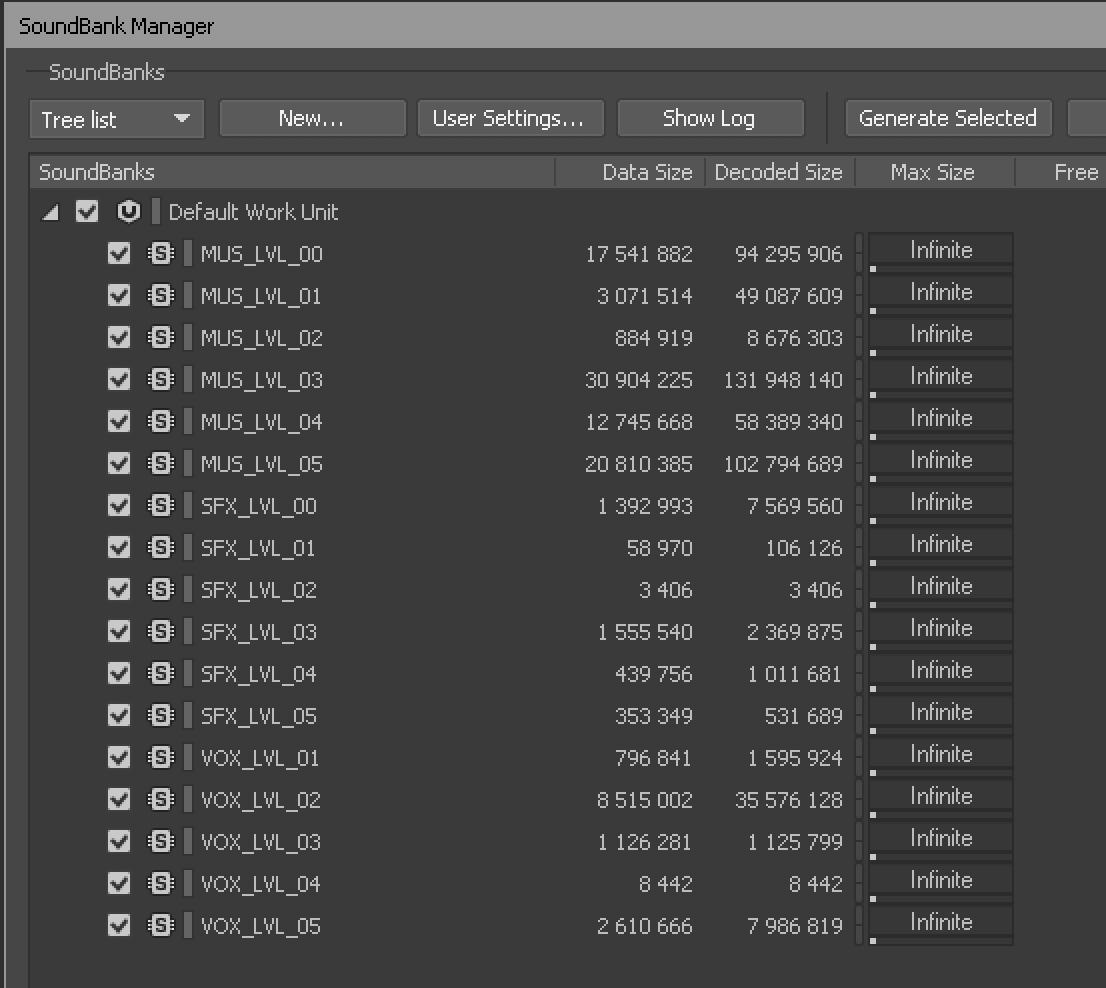Click the SFX_LVL_01 SoundBank icon

161,547
